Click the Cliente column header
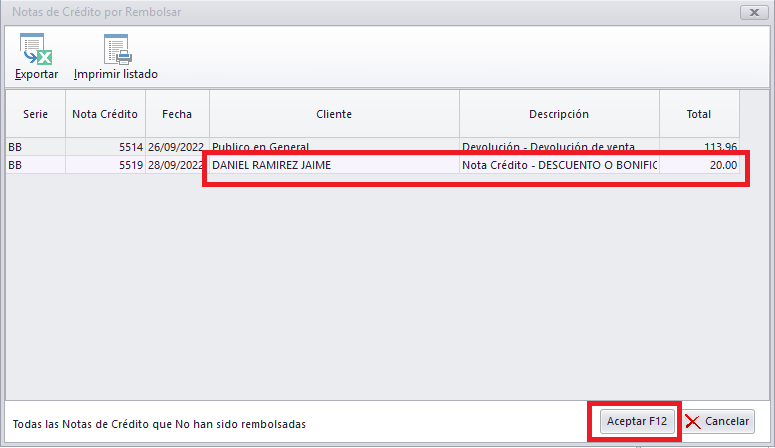The image size is (775, 448). tap(334, 114)
